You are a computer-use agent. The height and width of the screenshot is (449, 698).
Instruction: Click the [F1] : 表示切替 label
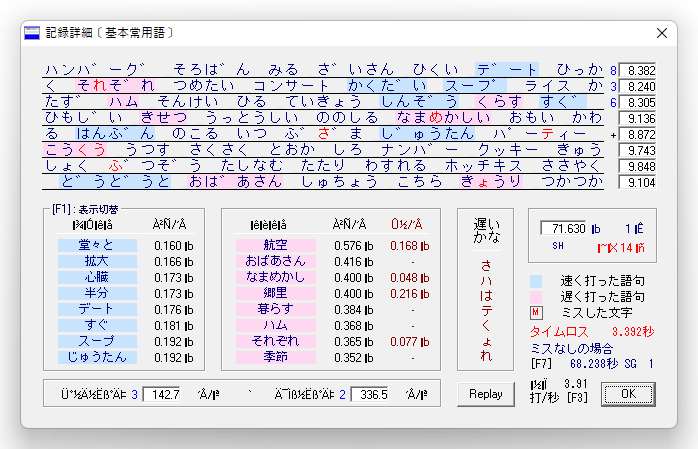click(x=85, y=209)
